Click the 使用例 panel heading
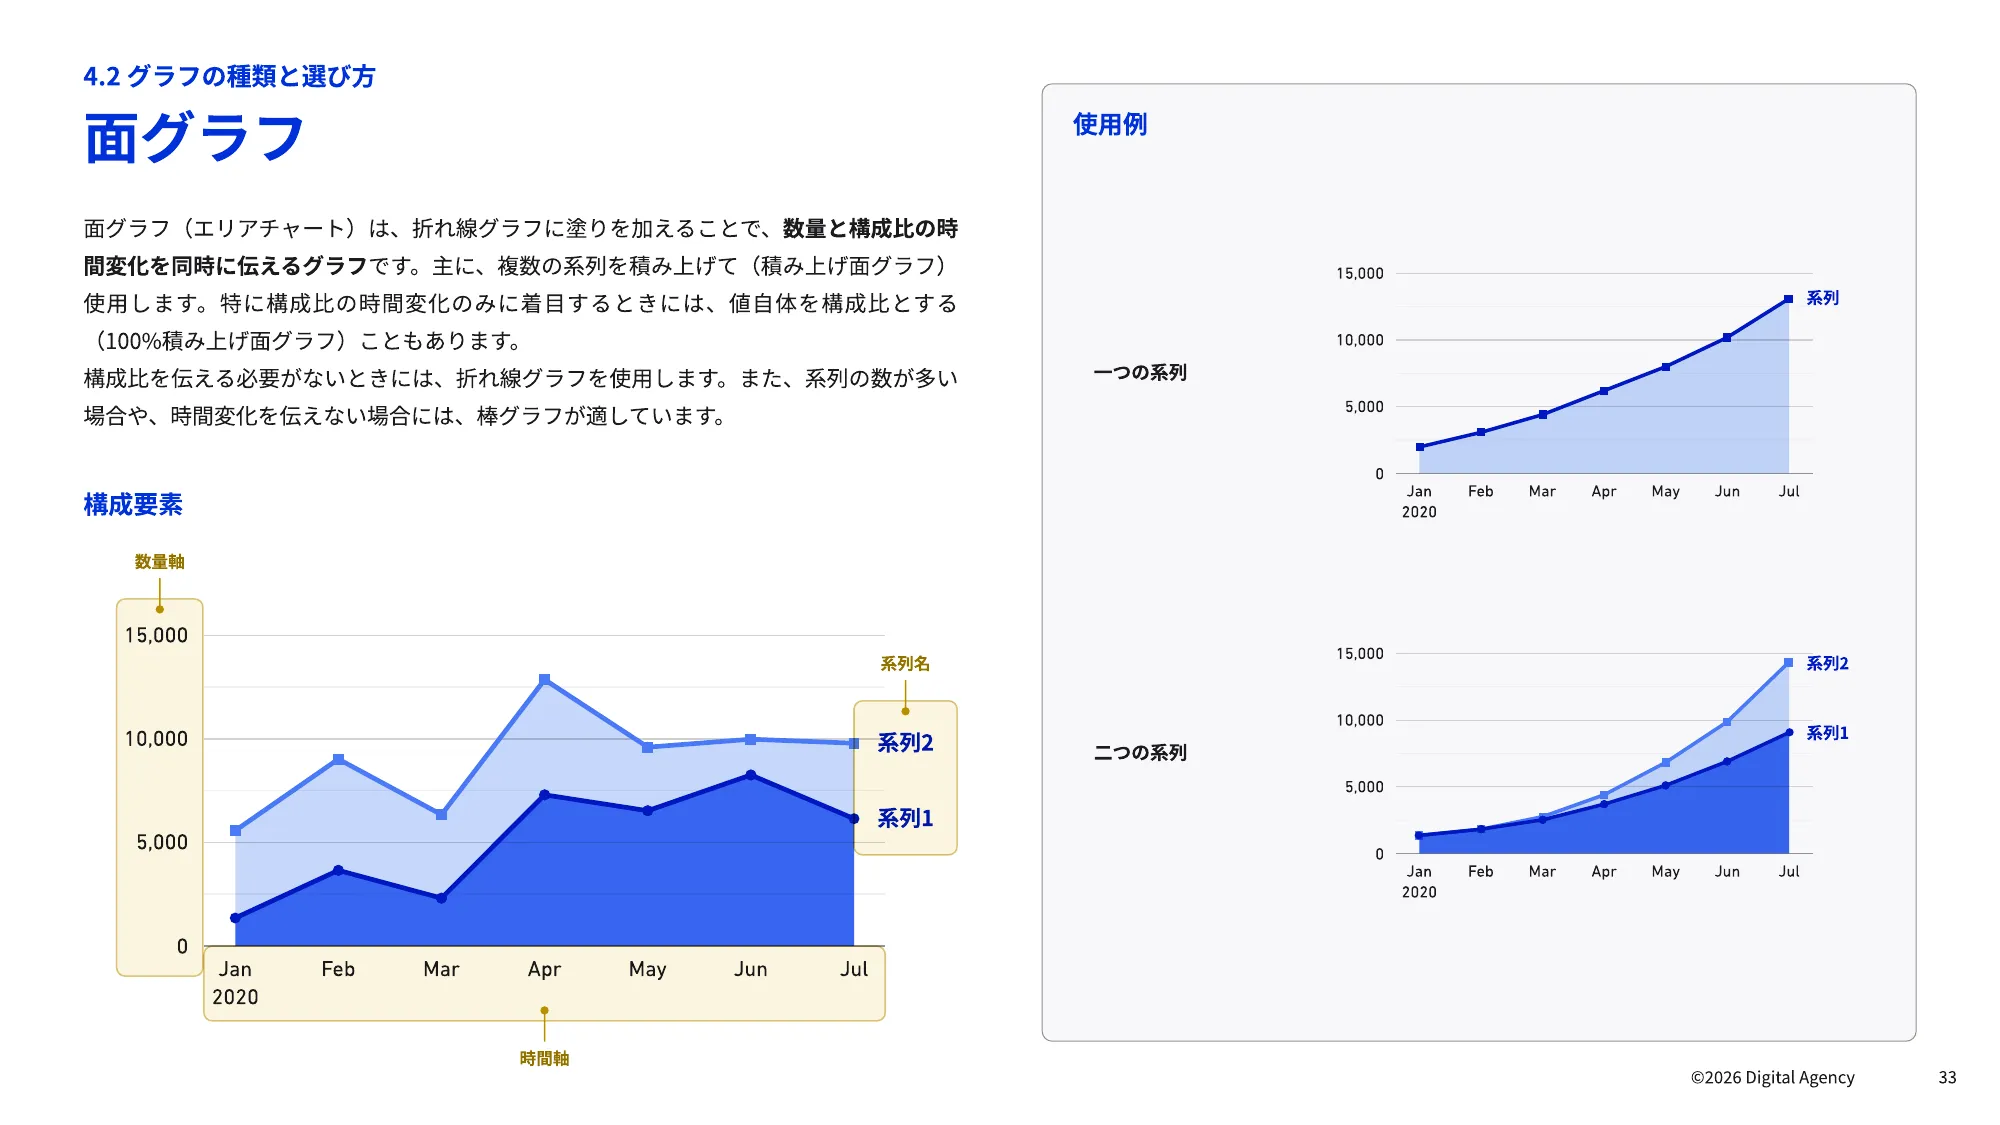2000x1125 pixels. [x=1110, y=126]
